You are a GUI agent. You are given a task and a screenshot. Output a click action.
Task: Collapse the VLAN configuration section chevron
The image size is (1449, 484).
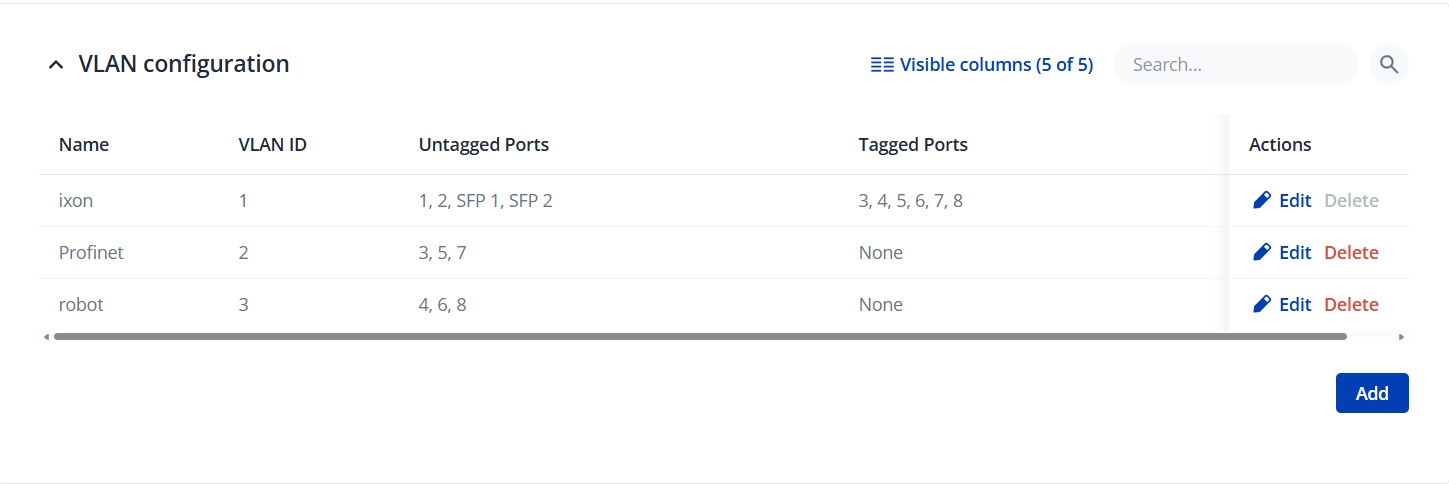pos(56,65)
